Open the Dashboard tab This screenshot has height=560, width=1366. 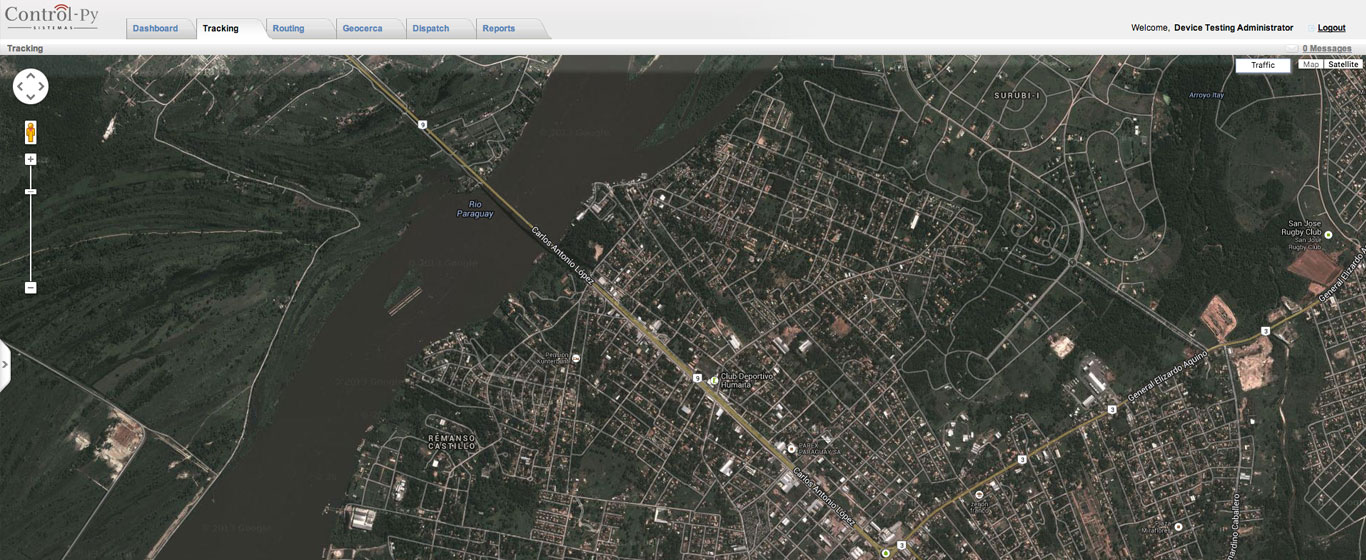[155, 29]
